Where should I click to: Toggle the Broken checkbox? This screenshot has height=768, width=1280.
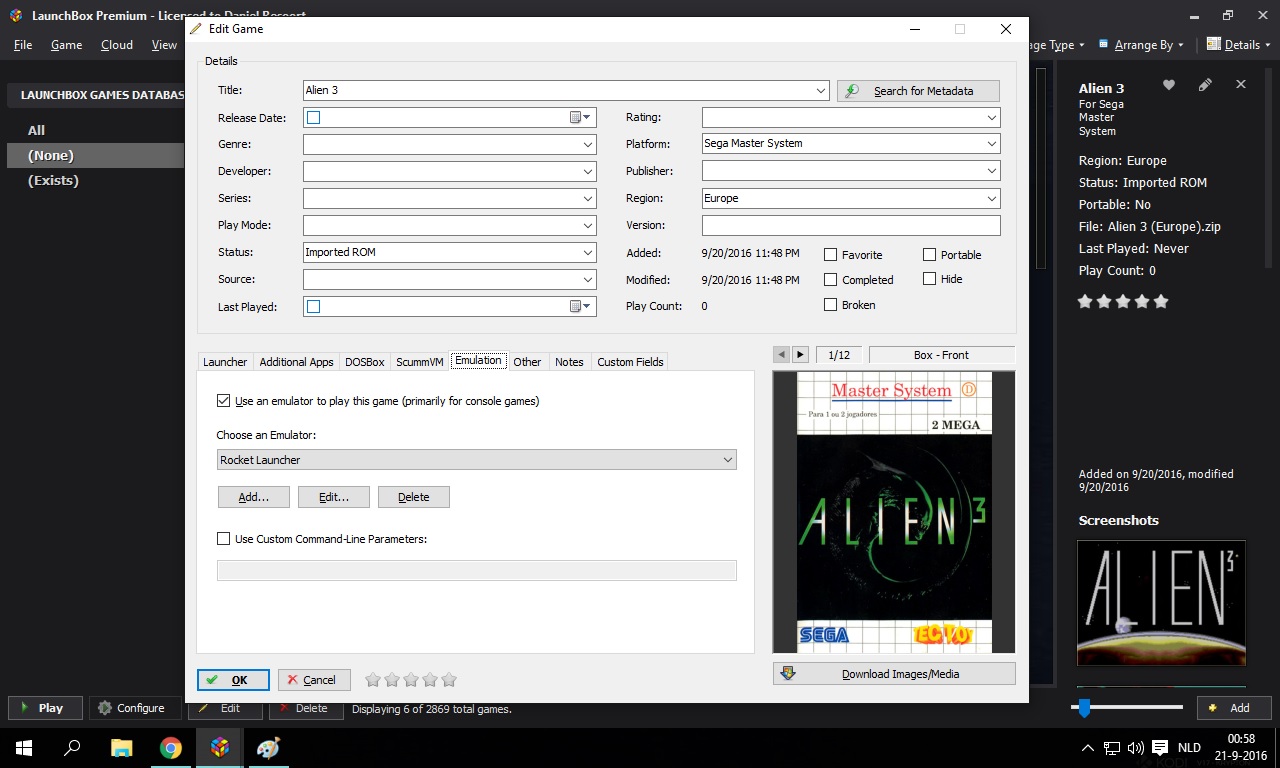[830, 305]
